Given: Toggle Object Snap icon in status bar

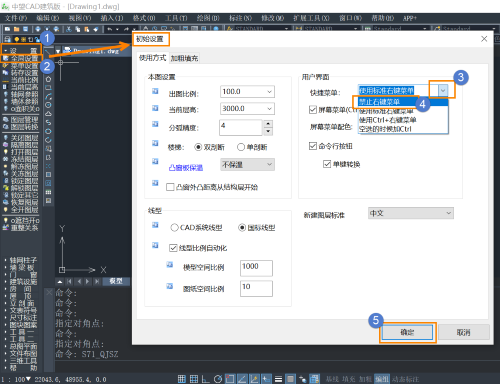Looking at the screenshot, I should coord(230,379).
